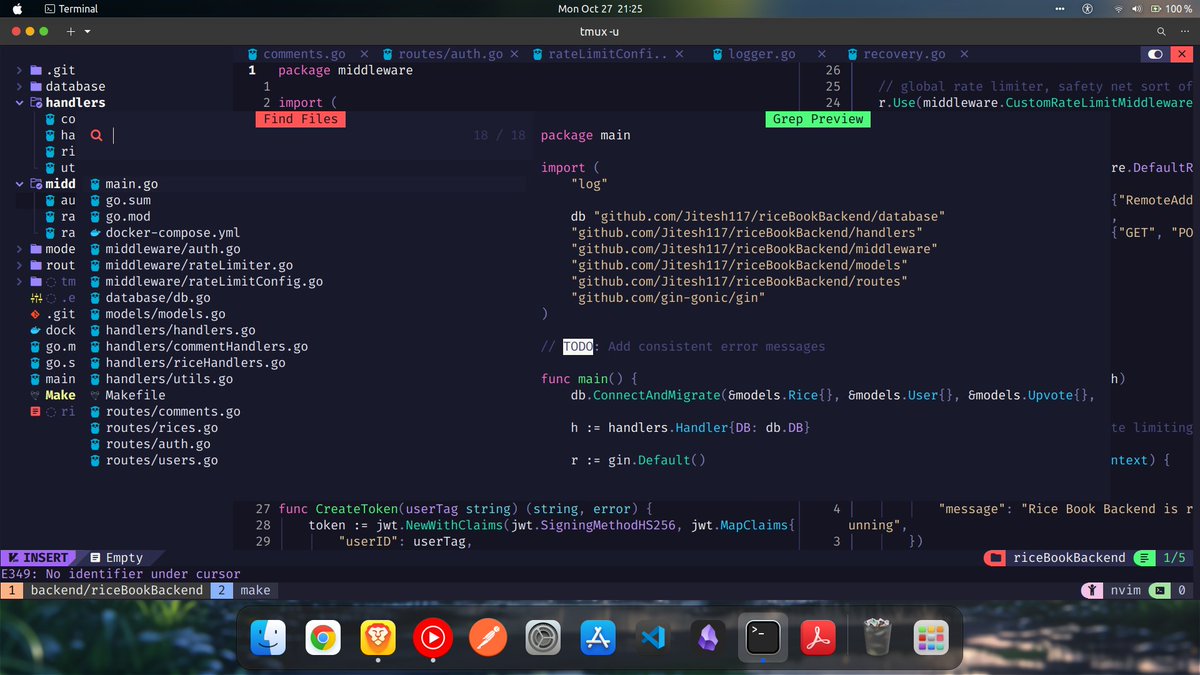Open the Terminal menu in the menu bar
Image resolution: width=1200 pixels, height=675 pixels.
[70, 9]
